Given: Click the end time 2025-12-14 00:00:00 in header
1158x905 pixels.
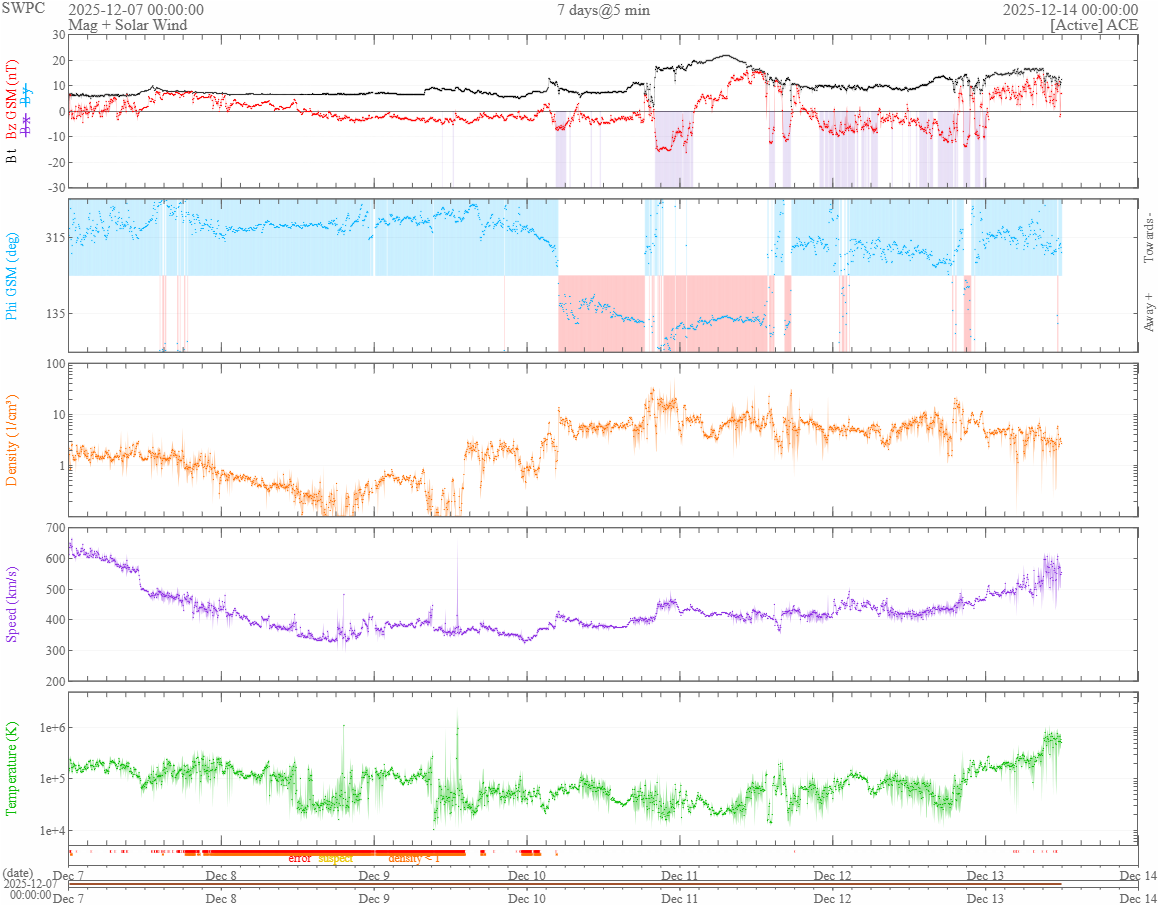Looking at the screenshot, I should coord(1069,10).
